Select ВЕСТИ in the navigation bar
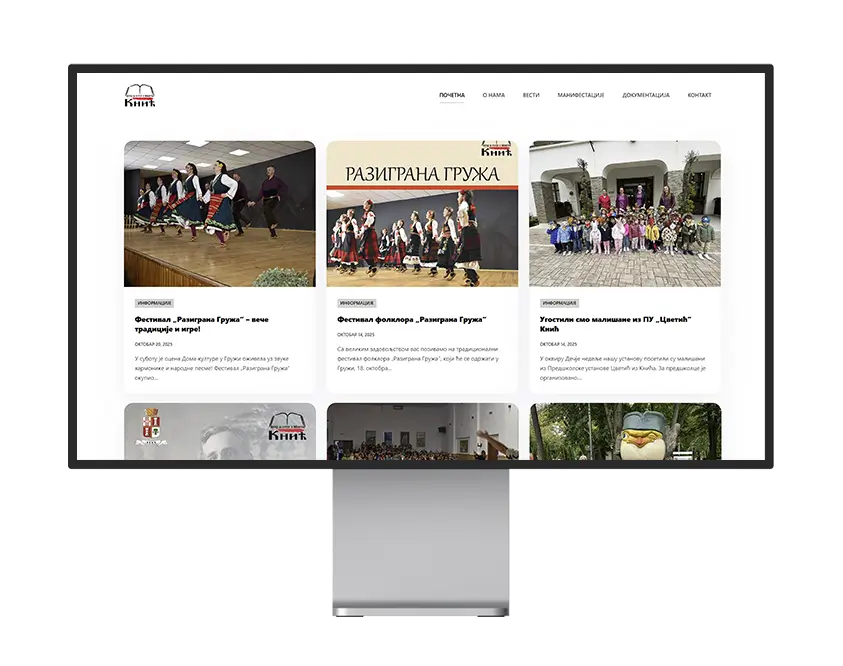 (530, 95)
